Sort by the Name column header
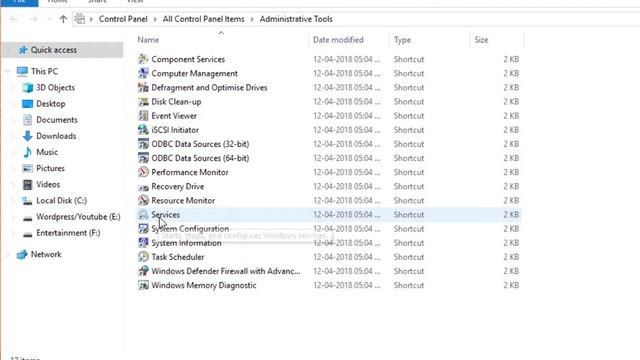The image size is (640, 360). tap(148, 40)
